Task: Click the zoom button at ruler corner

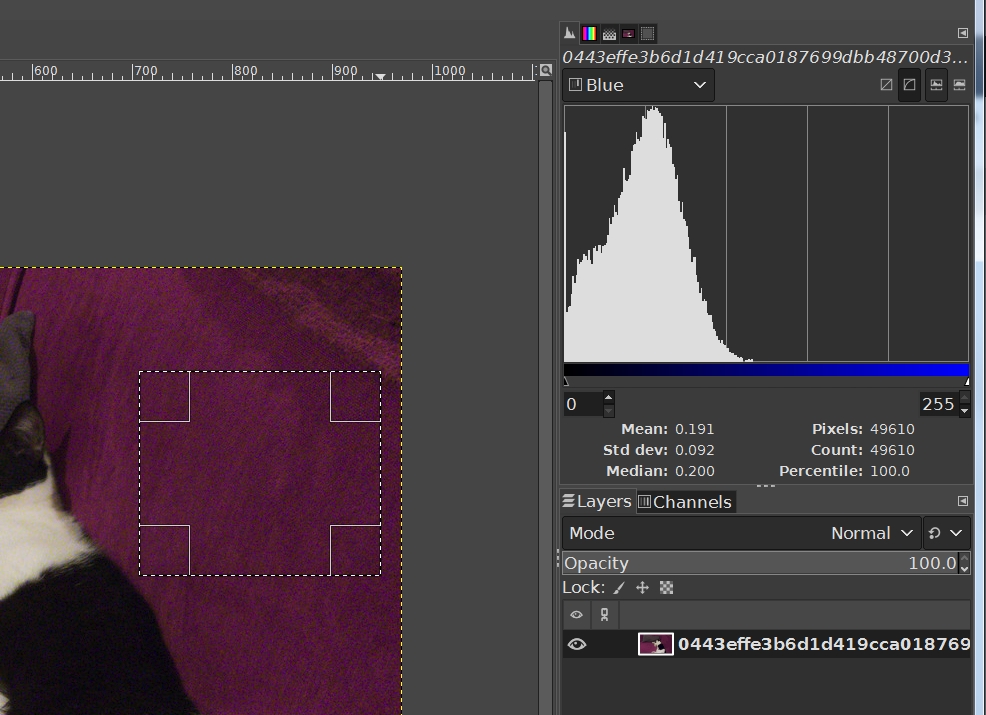Action: pos(545,70)
